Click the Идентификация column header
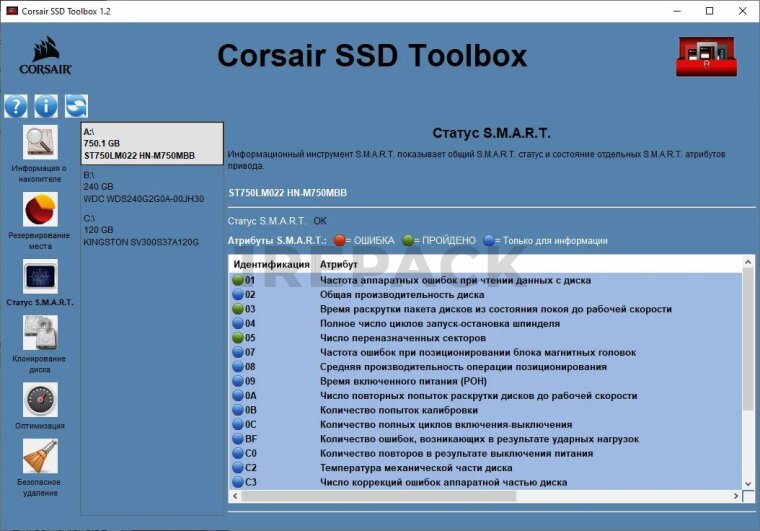 click(x=272, y=264)
